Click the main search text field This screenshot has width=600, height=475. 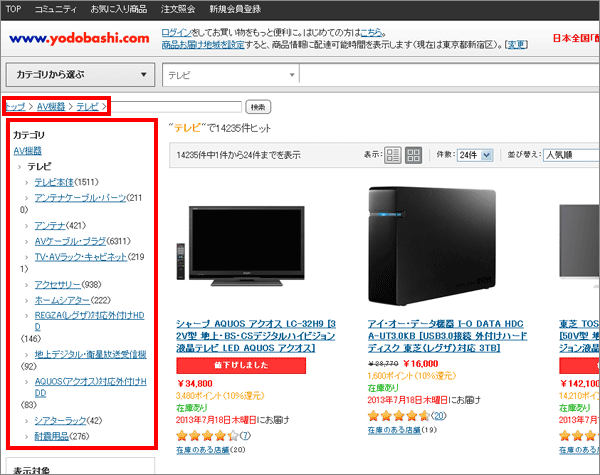tap(449, 75)
